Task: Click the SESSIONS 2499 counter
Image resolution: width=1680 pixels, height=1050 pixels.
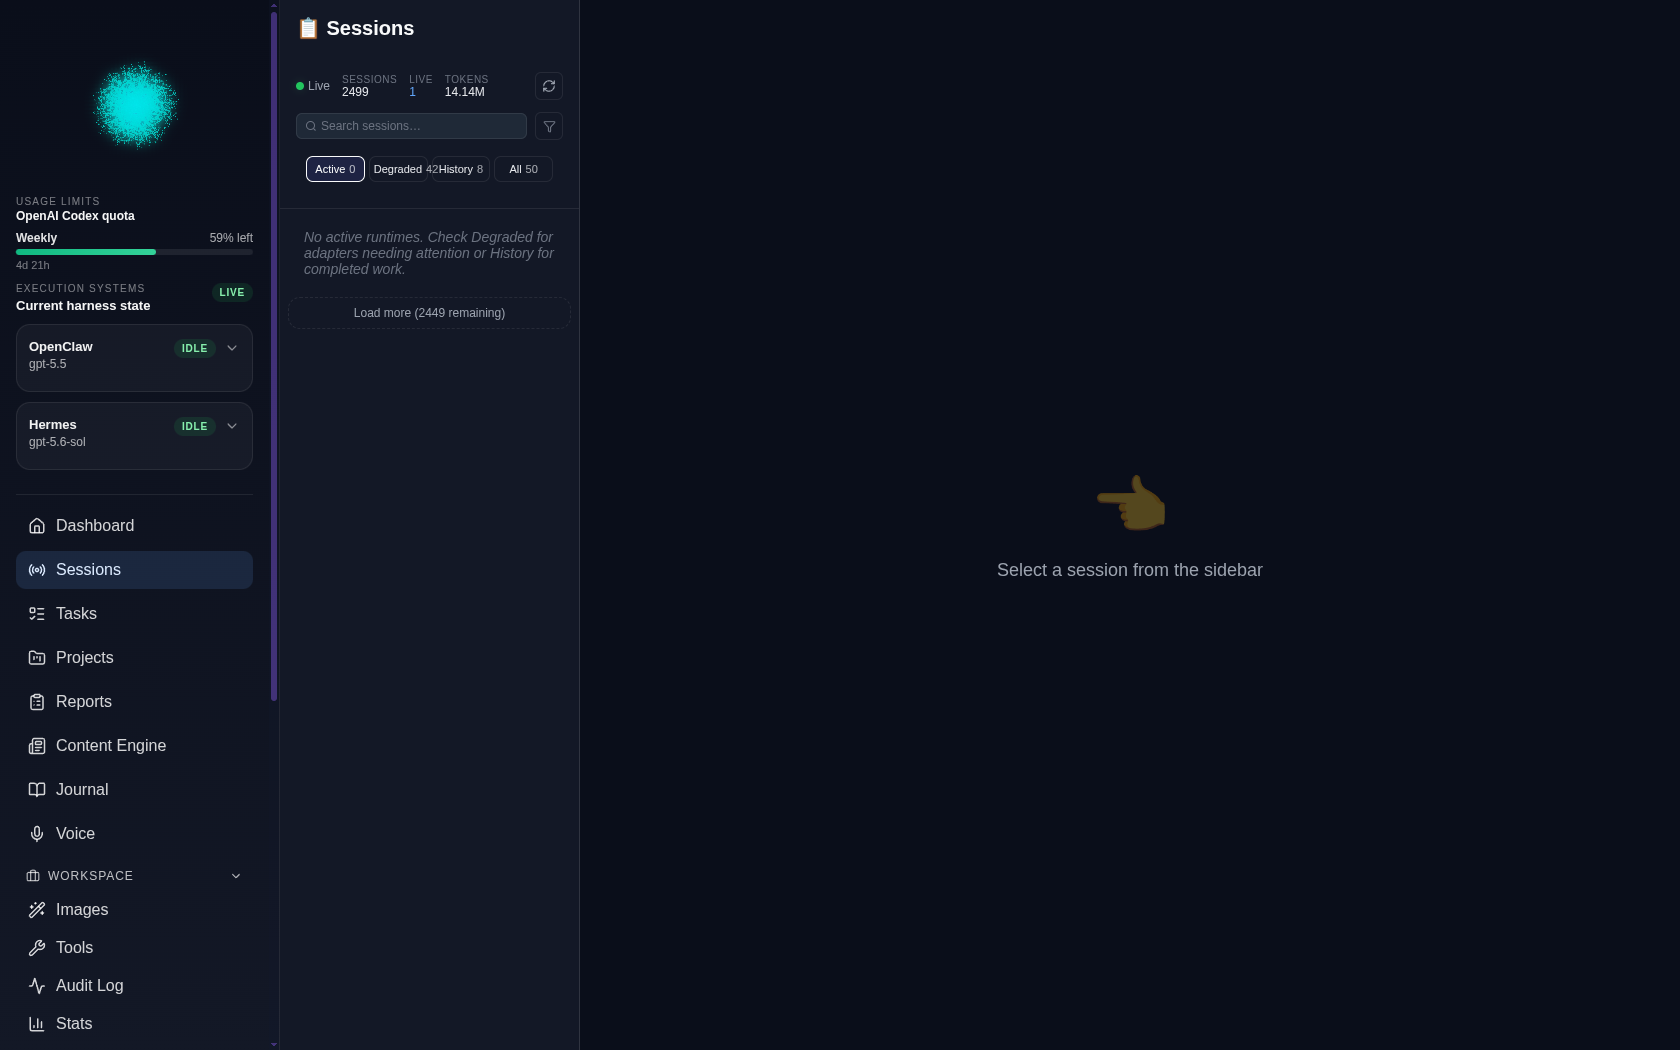Action: point(369,86)
